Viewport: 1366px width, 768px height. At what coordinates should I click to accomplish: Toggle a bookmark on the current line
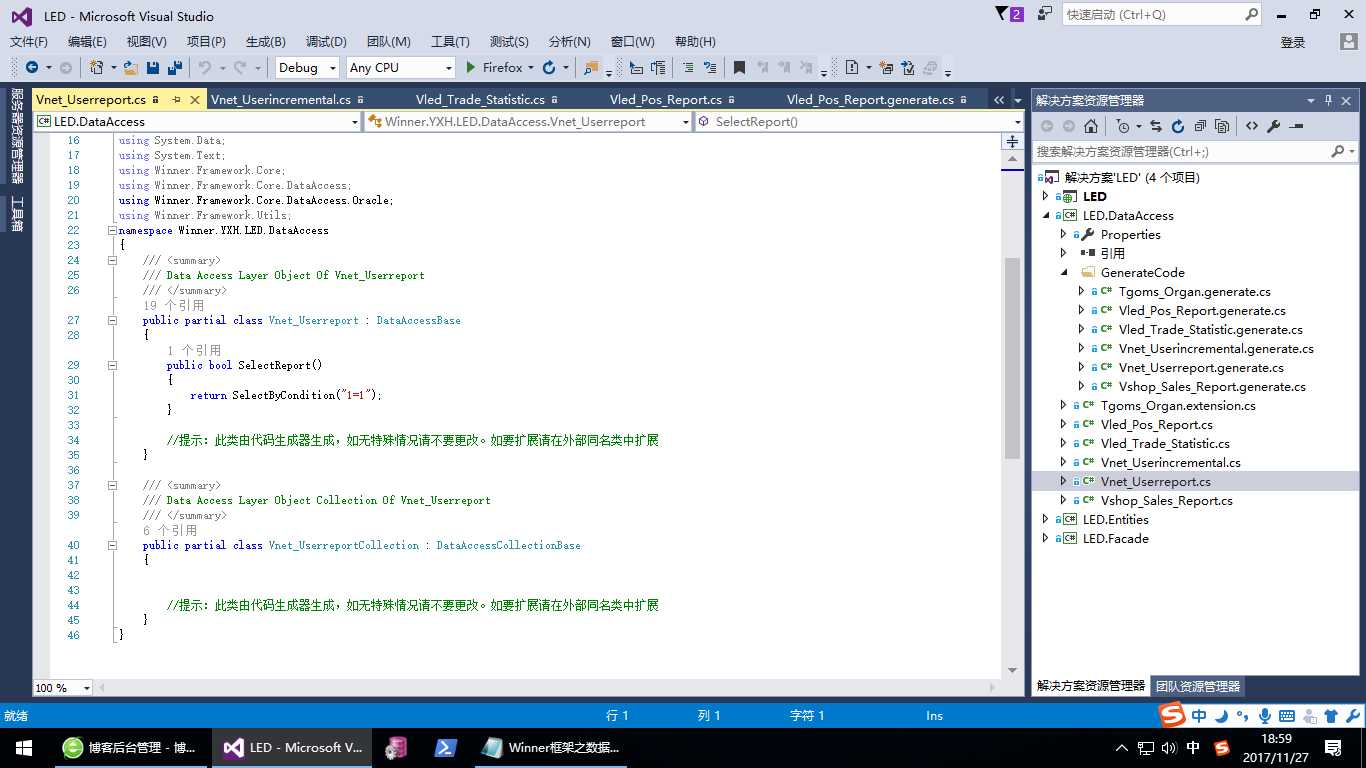[x=739, y=68]
